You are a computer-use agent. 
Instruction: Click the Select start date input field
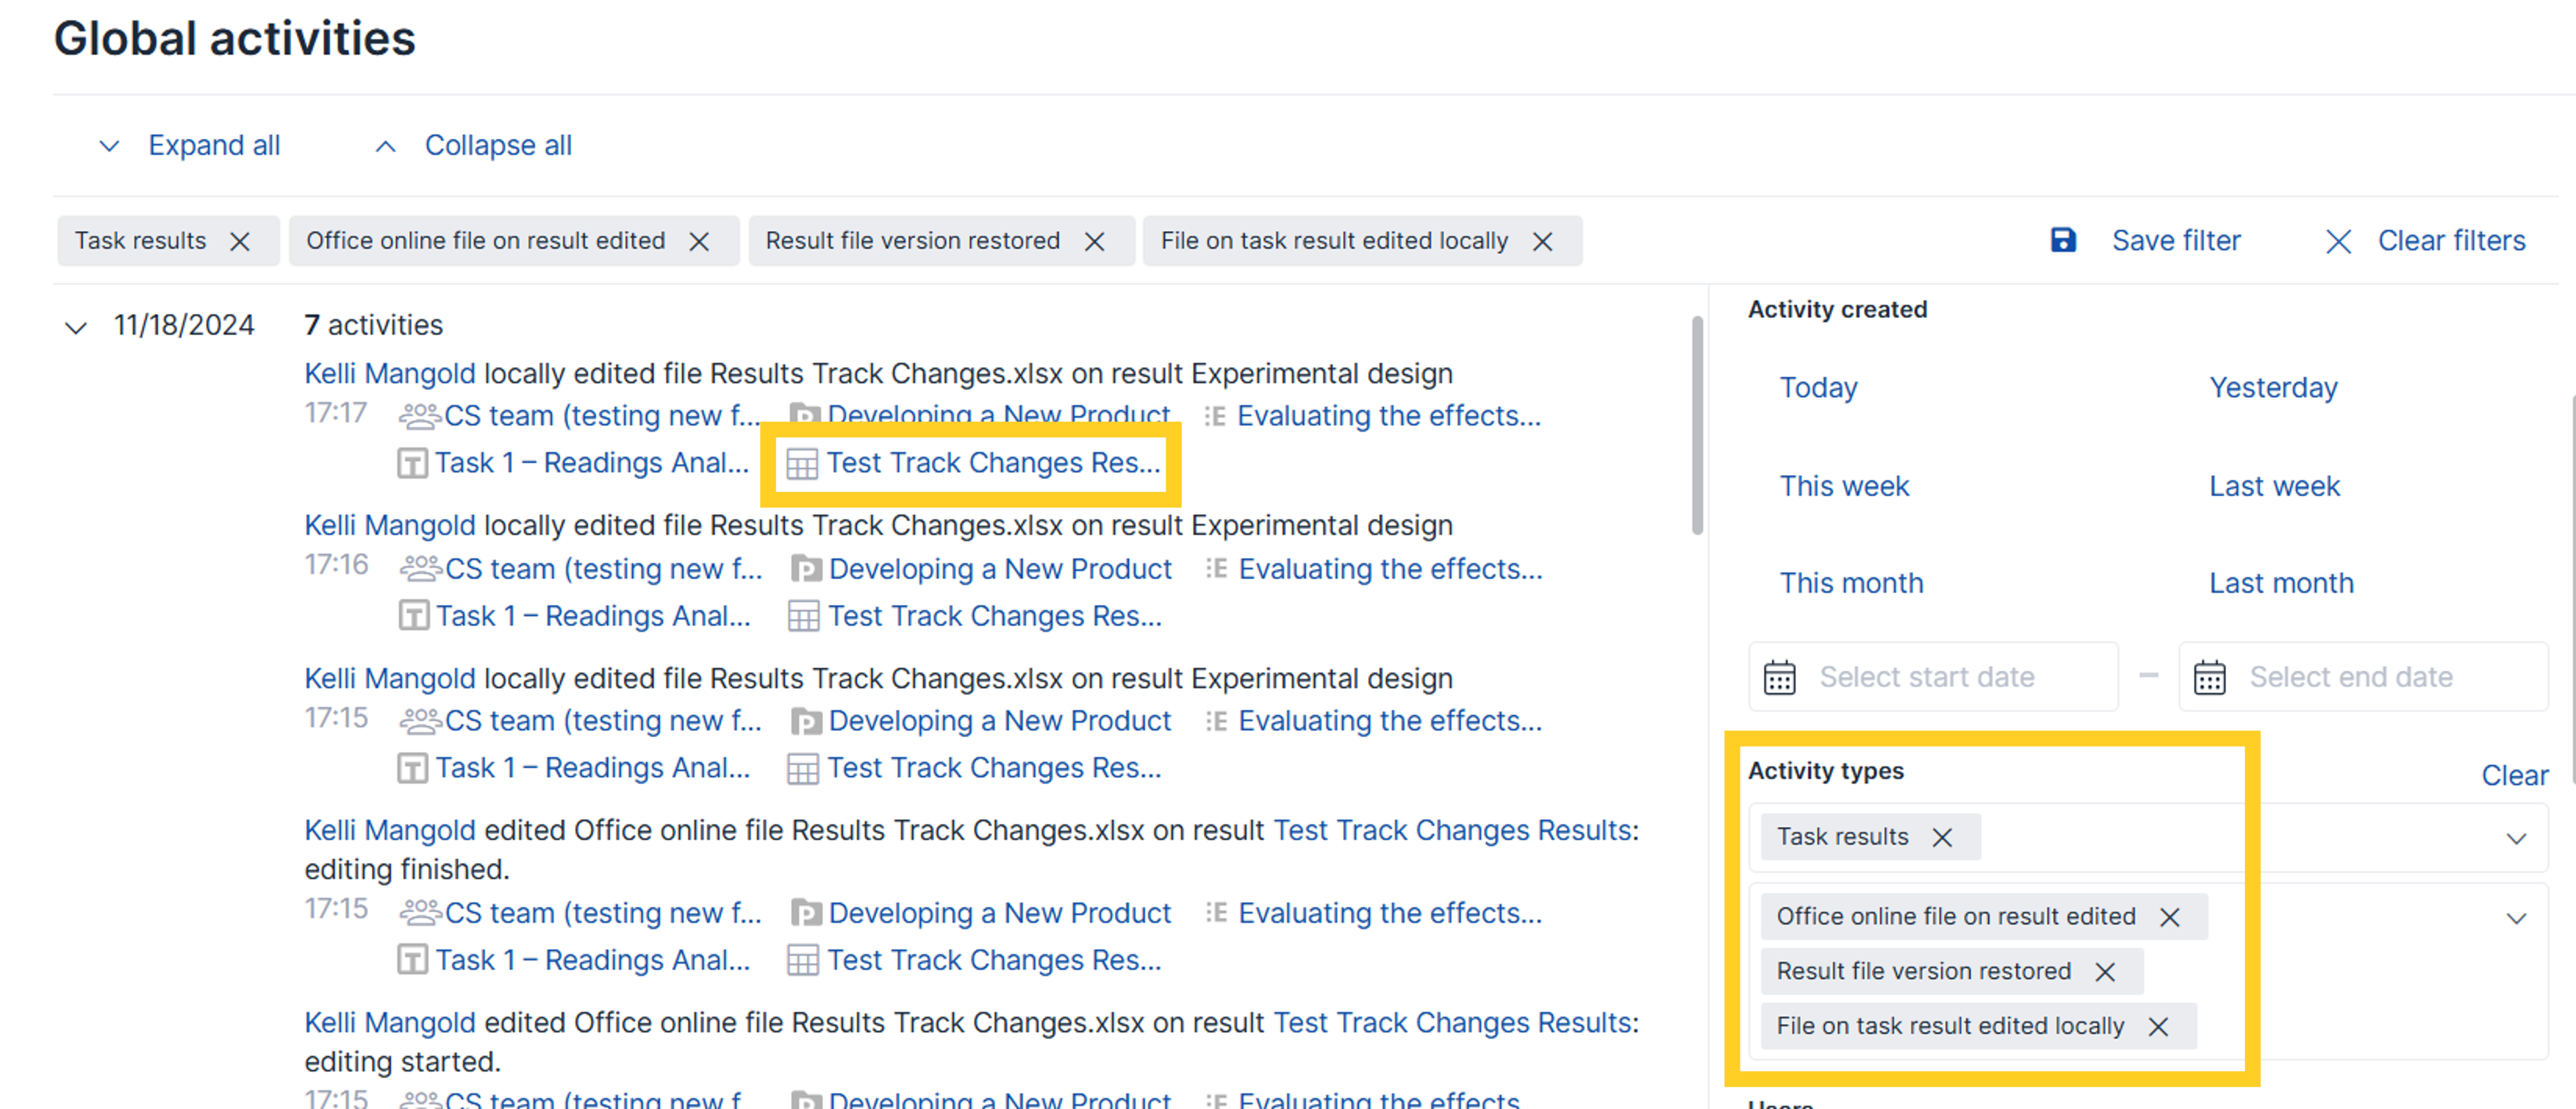click(1926, 677)
